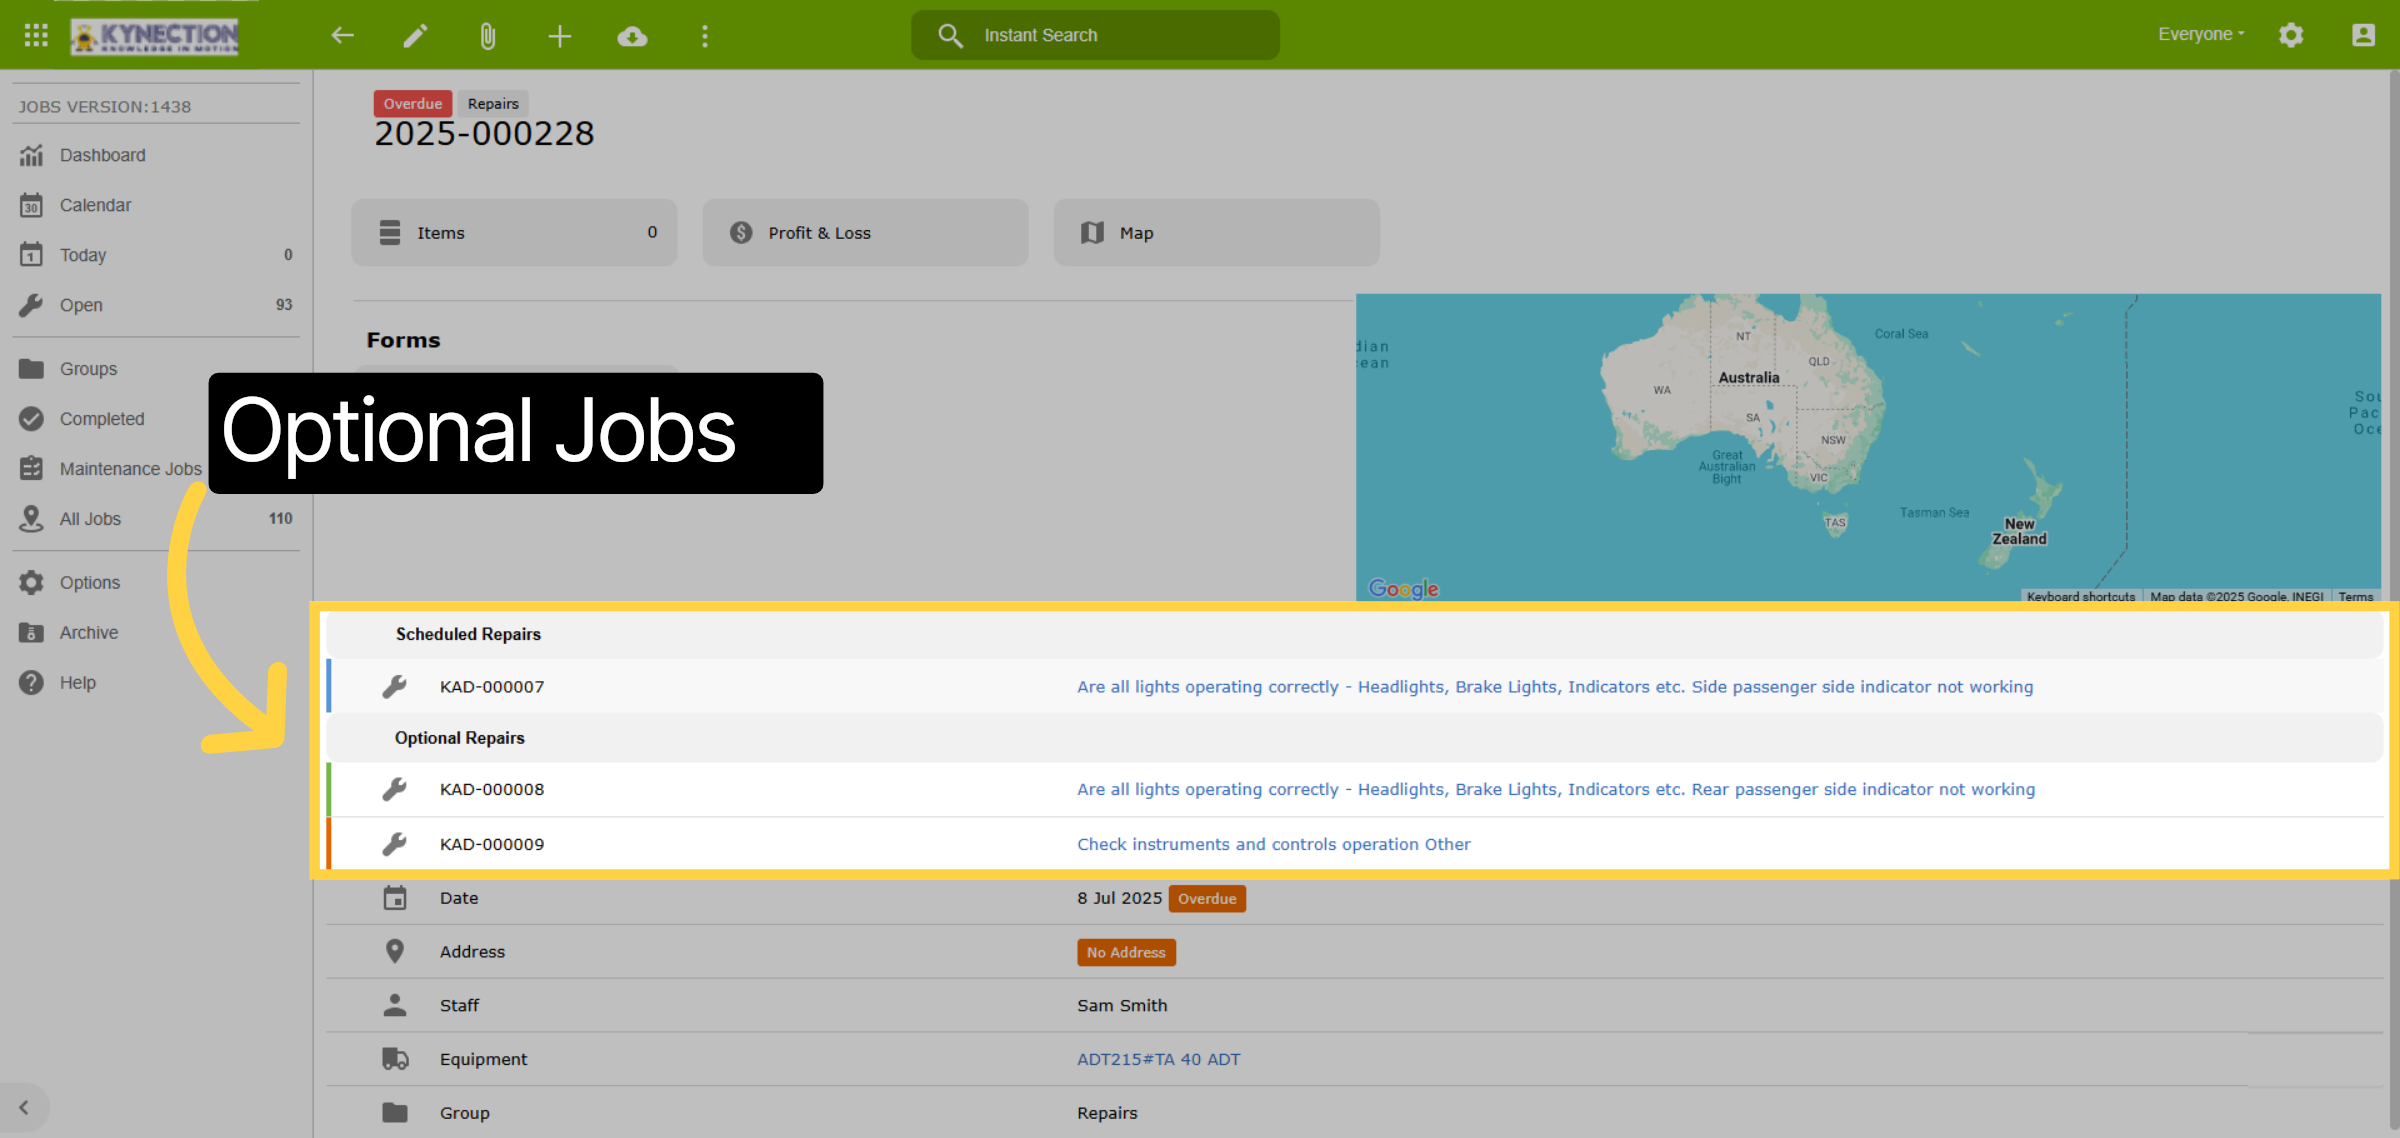This screenshot has width=2400, height=1138.
Task: Click the cloud download icon
Action: [x=632, y=36]
